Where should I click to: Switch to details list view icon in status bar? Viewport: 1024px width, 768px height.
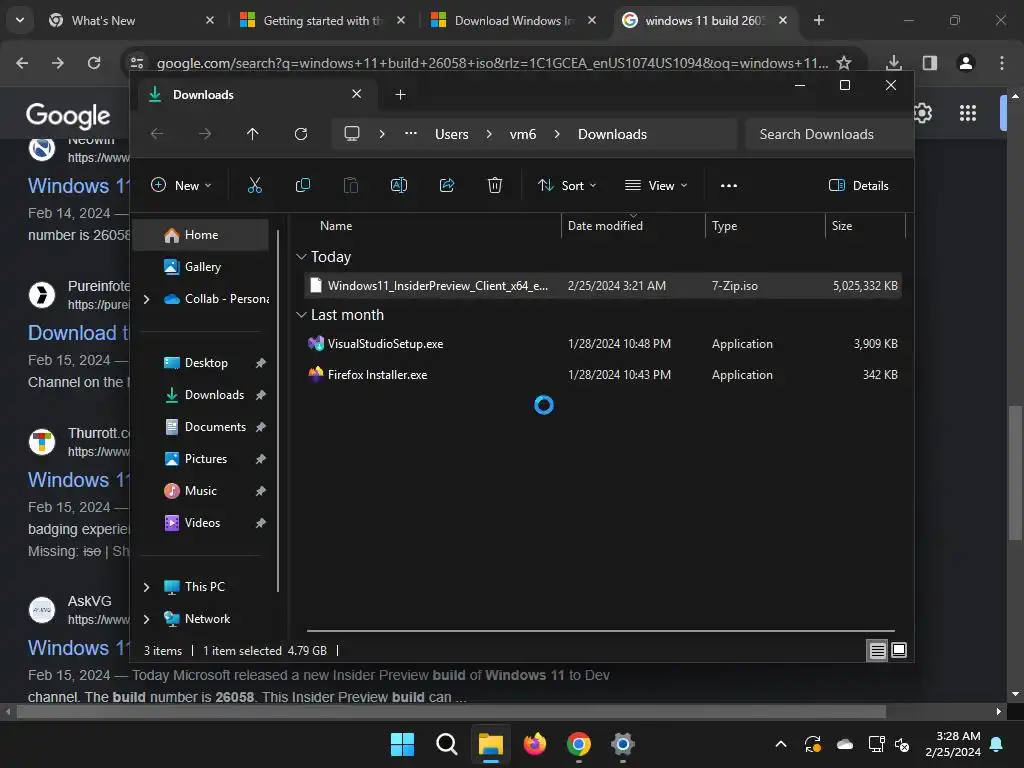click(877, 650)
